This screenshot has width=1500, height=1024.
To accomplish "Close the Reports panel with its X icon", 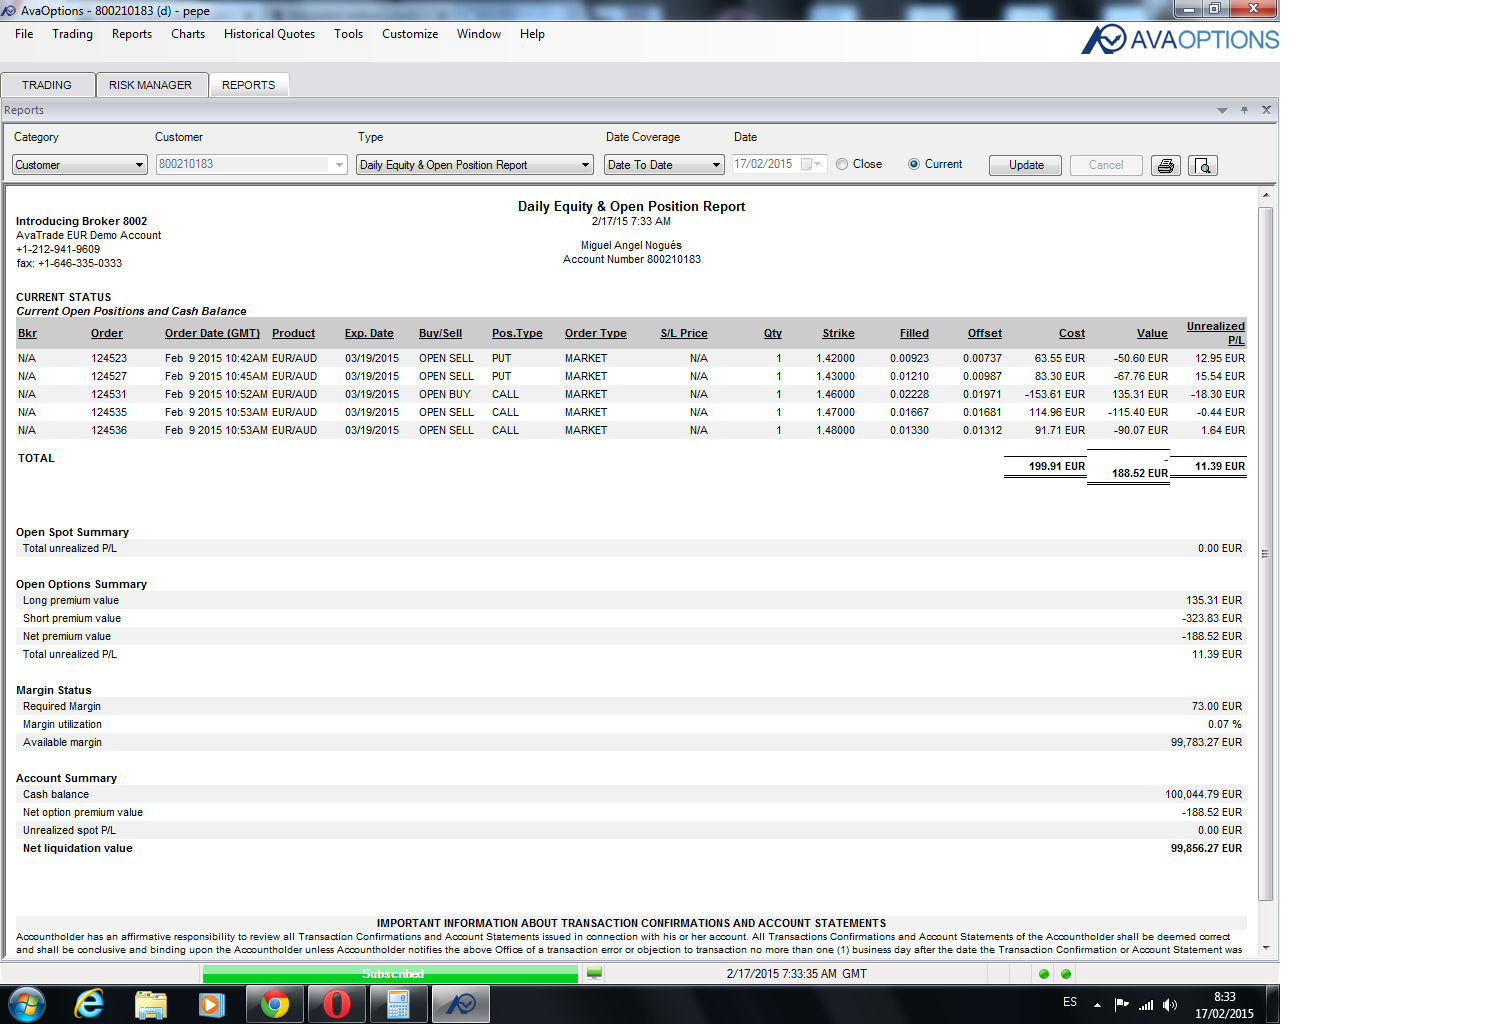I will 1266,110.
